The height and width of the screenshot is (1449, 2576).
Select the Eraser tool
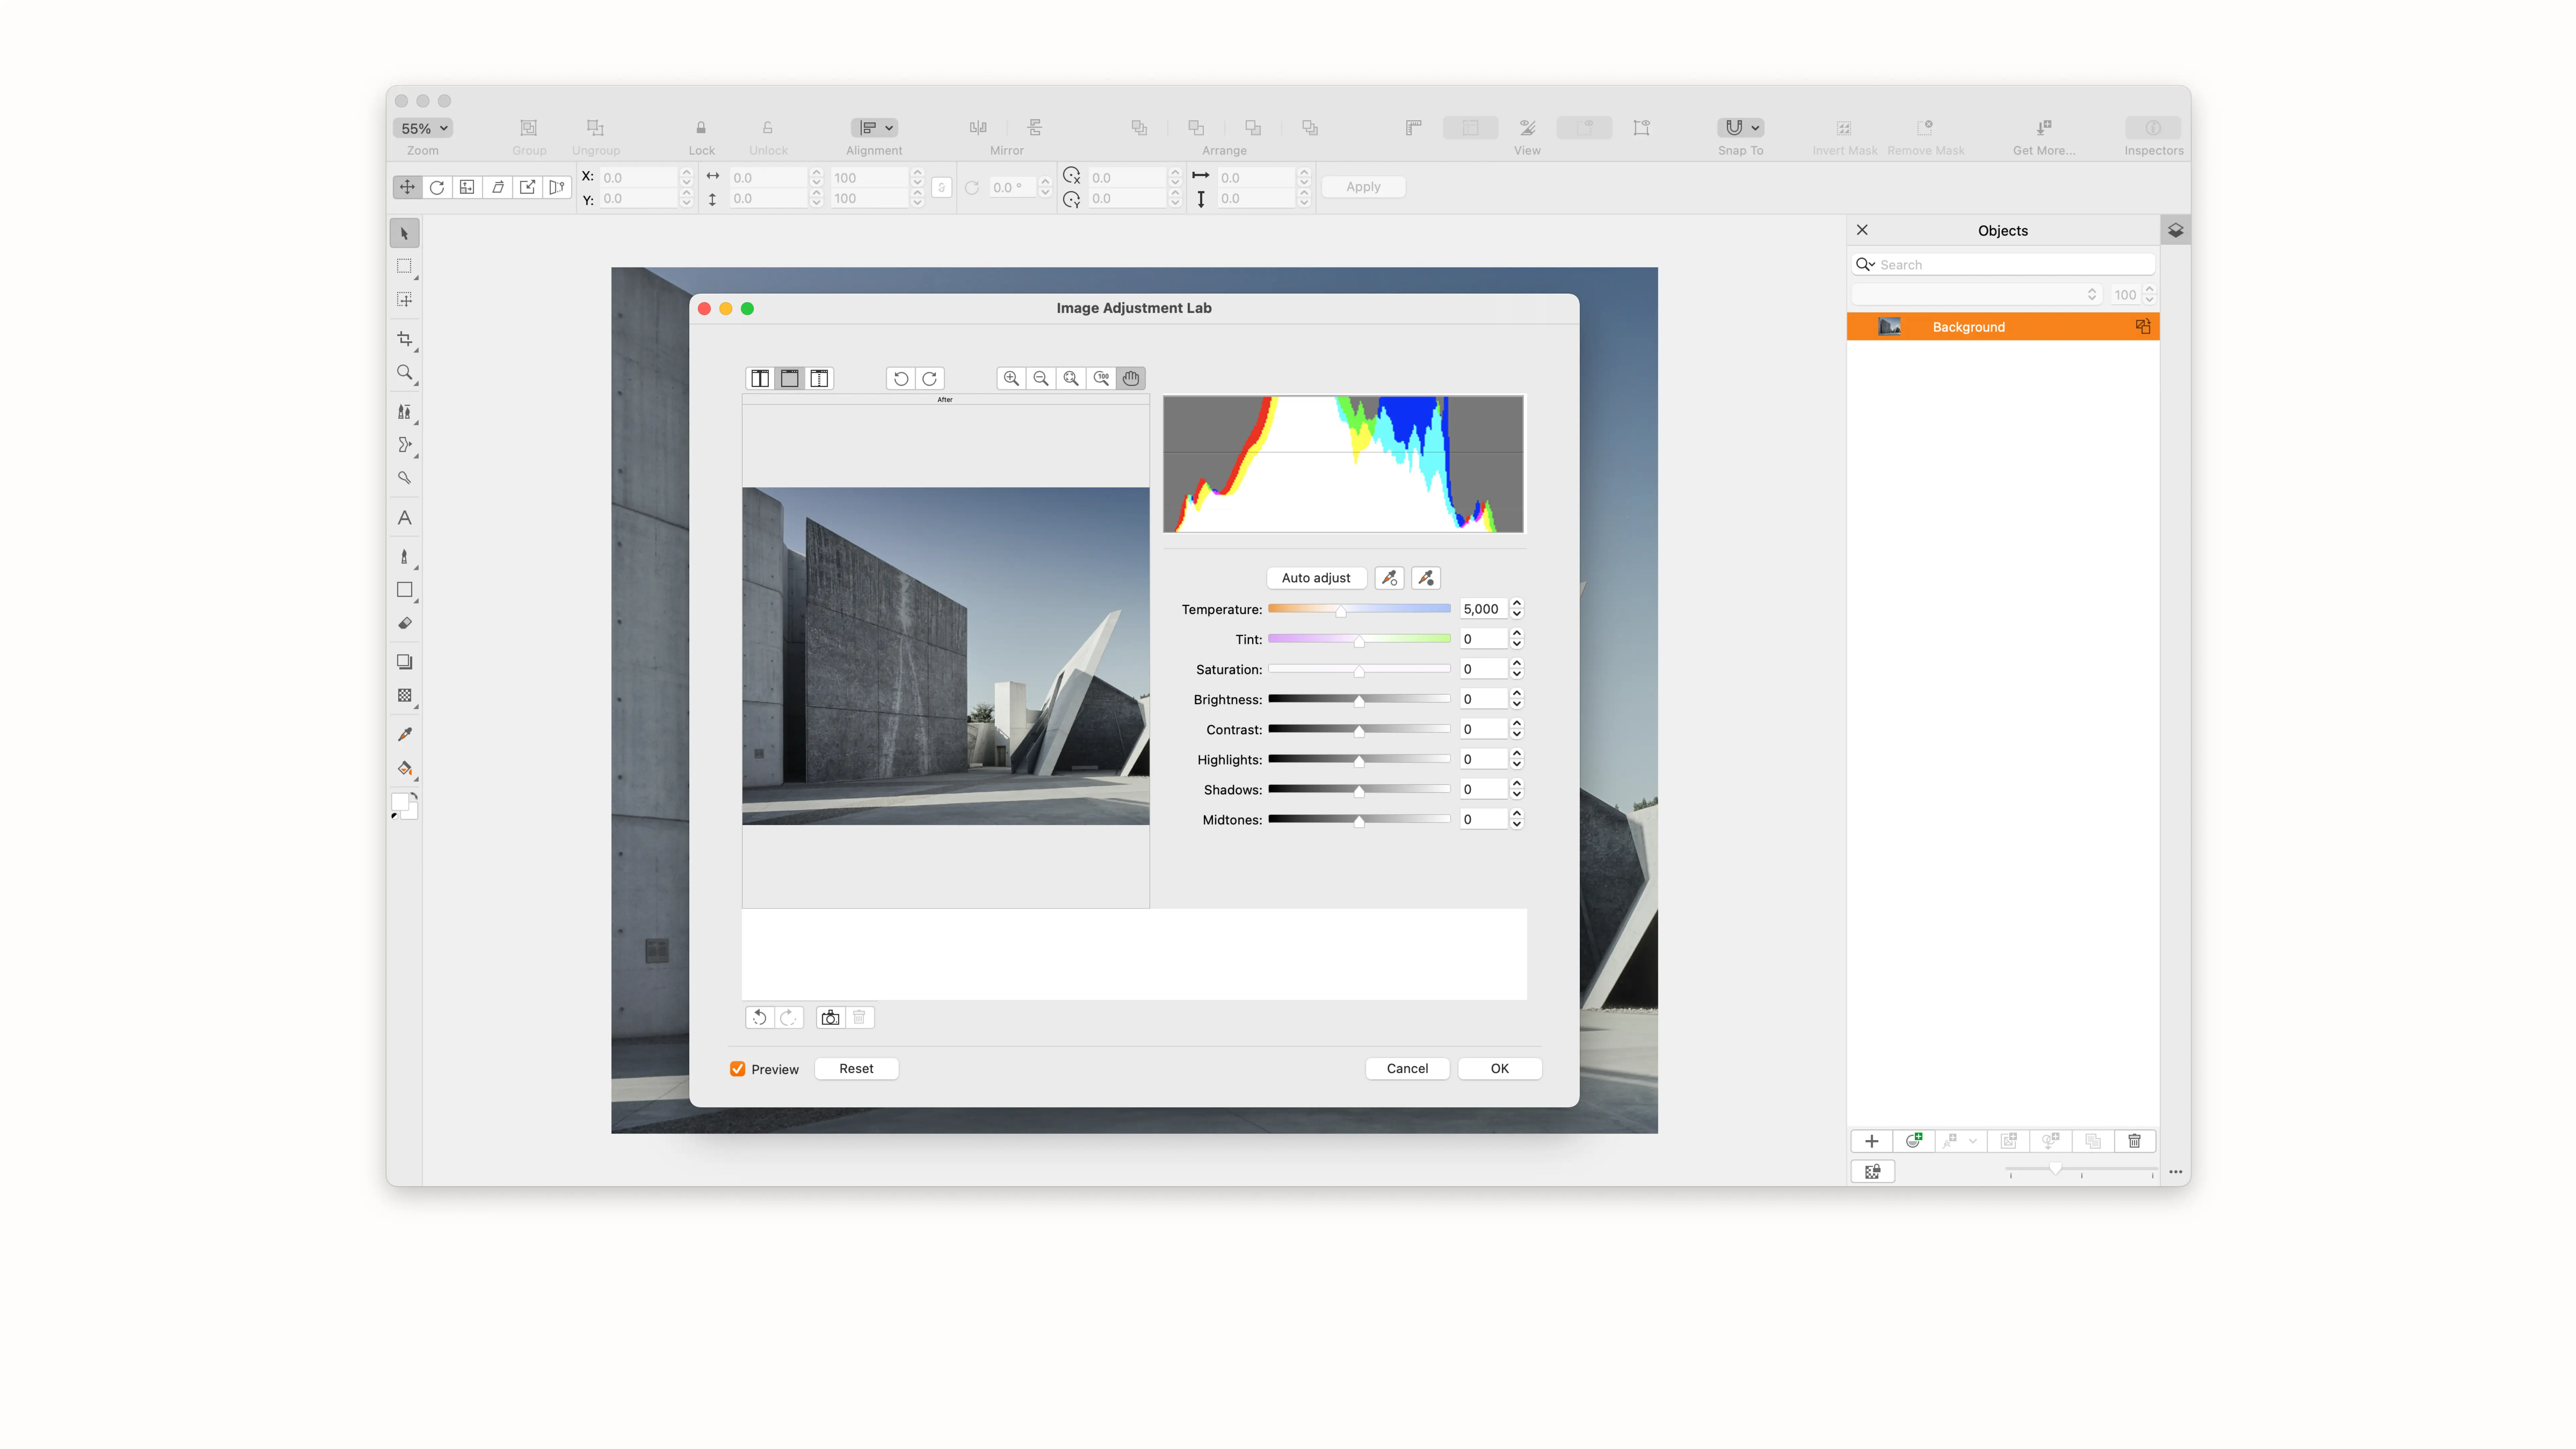click(404, 623)
